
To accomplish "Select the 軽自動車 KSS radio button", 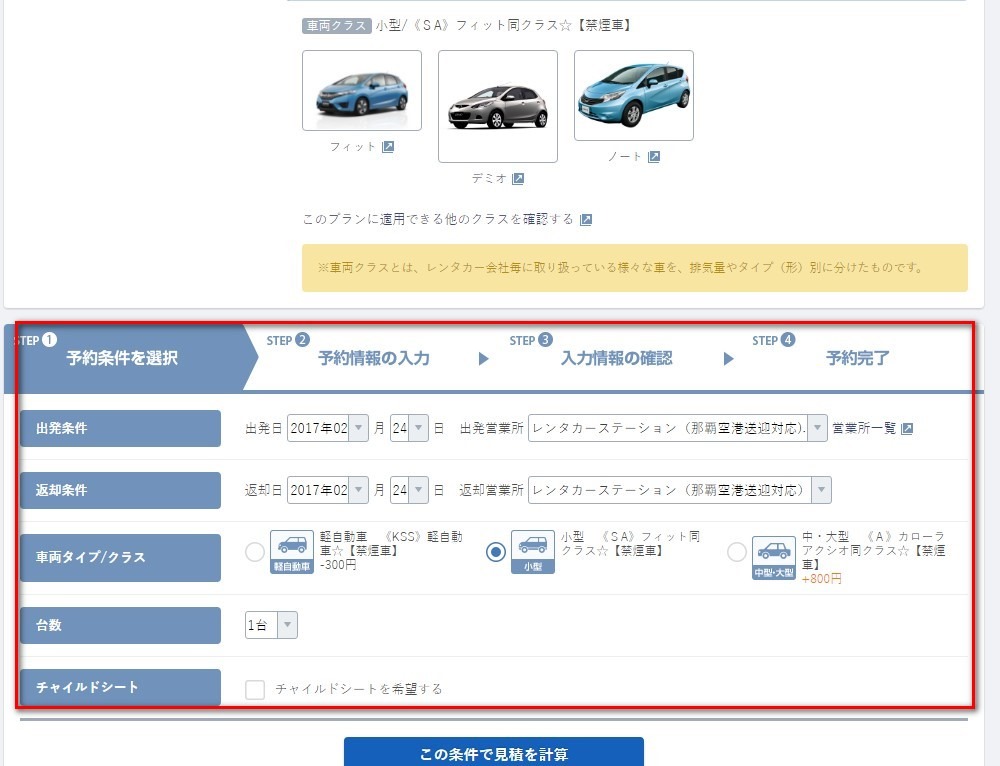I will click(x=255, y=552).
